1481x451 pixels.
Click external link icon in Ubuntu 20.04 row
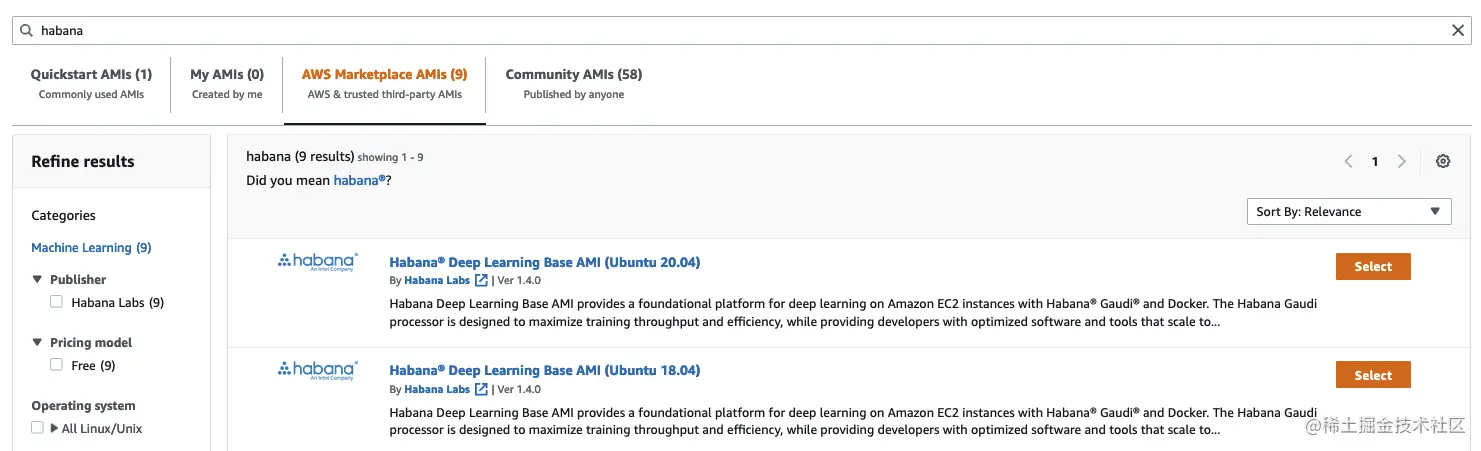481,281
